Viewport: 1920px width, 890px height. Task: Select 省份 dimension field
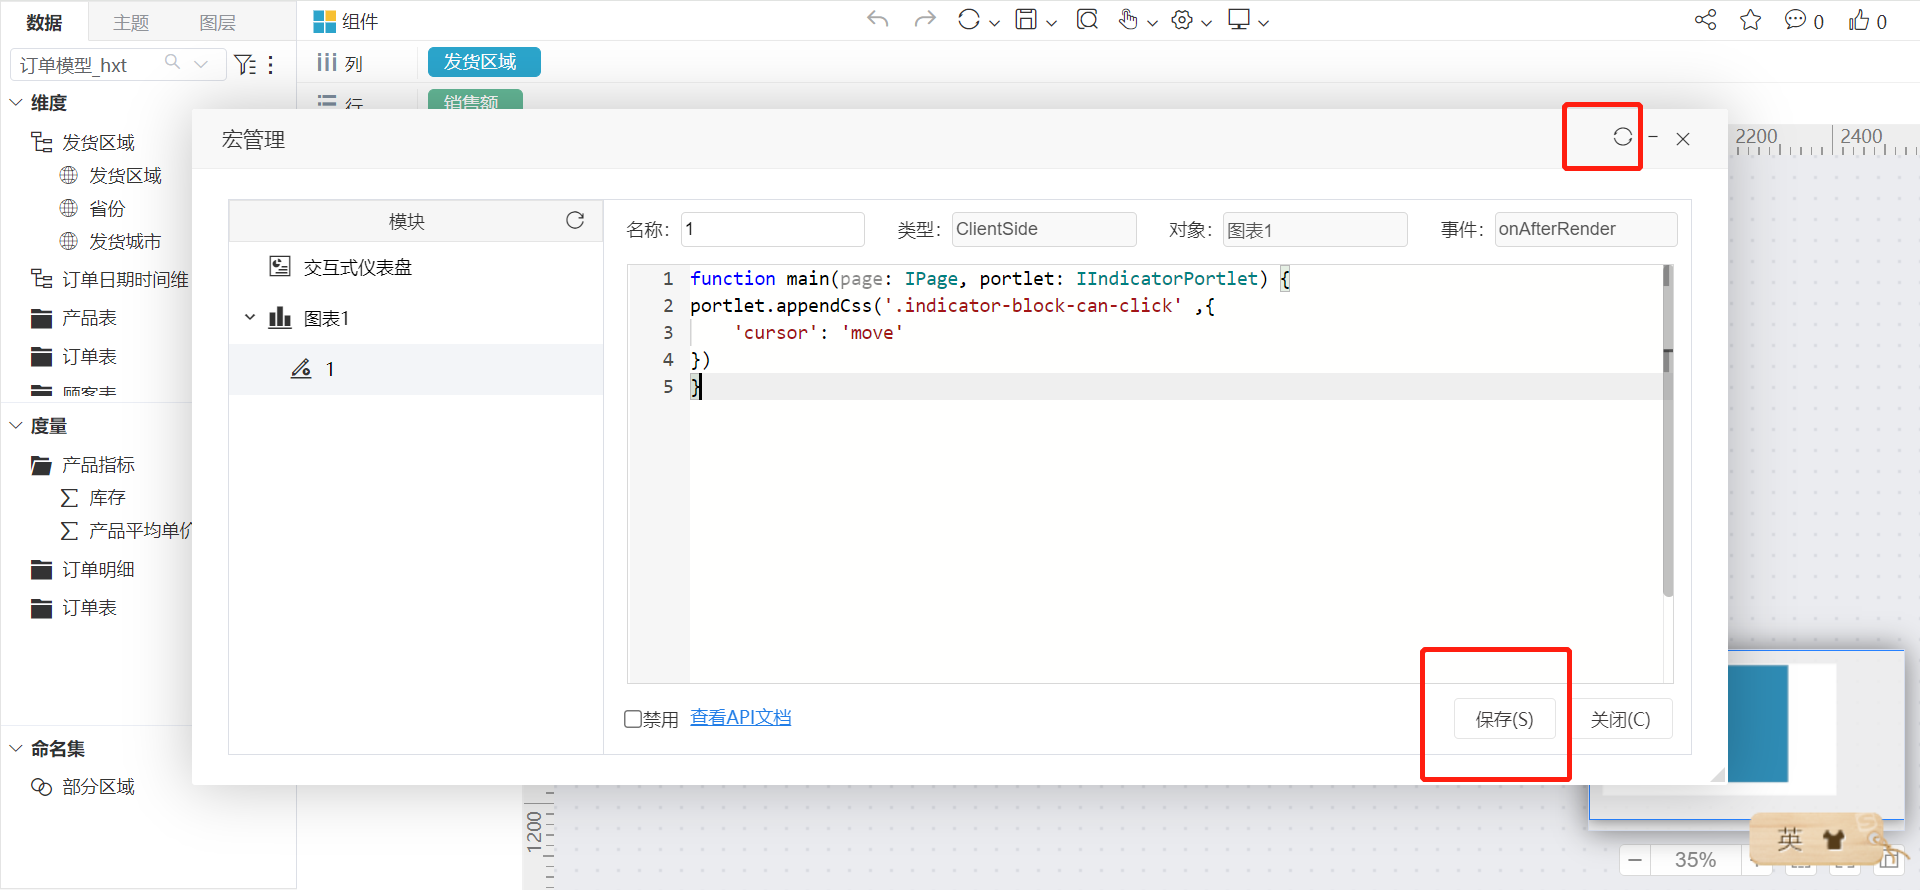click(x=107, y=208)
